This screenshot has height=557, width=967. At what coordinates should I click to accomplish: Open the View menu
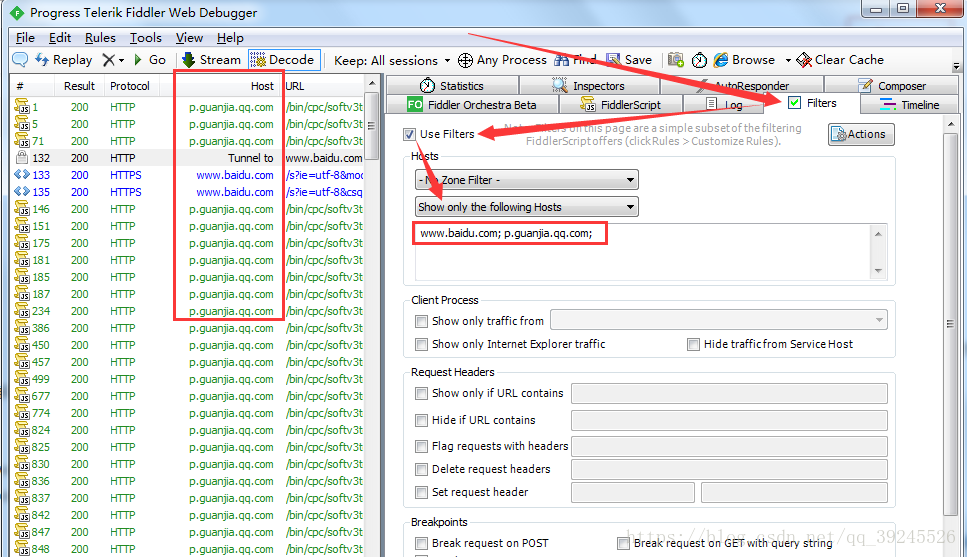click(189, 38)
